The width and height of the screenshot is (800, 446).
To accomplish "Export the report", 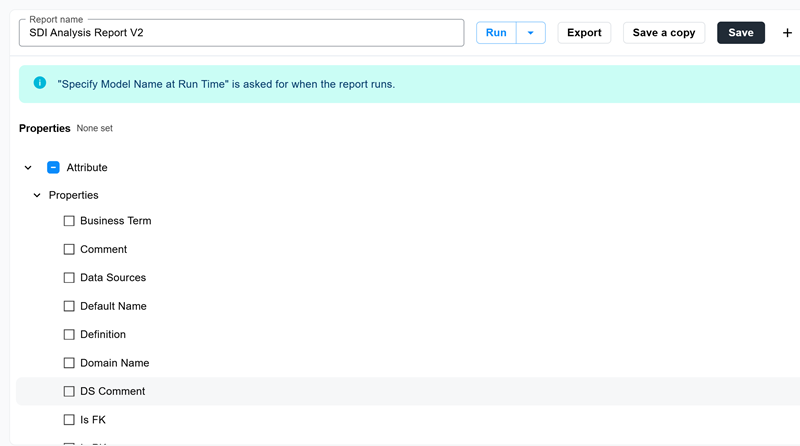I will pos(584,33).
